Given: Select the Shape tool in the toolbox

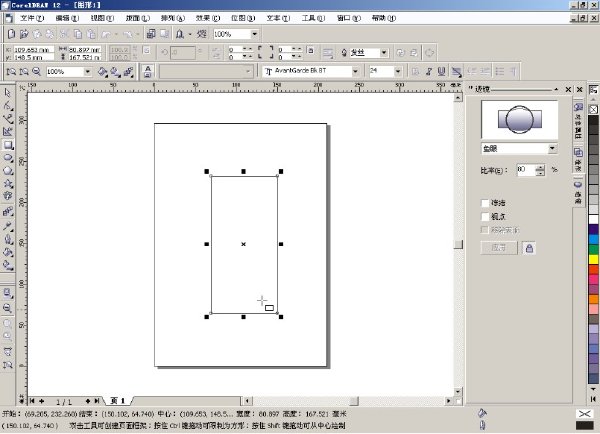Looking at the screenshot, I should point(8,105).
